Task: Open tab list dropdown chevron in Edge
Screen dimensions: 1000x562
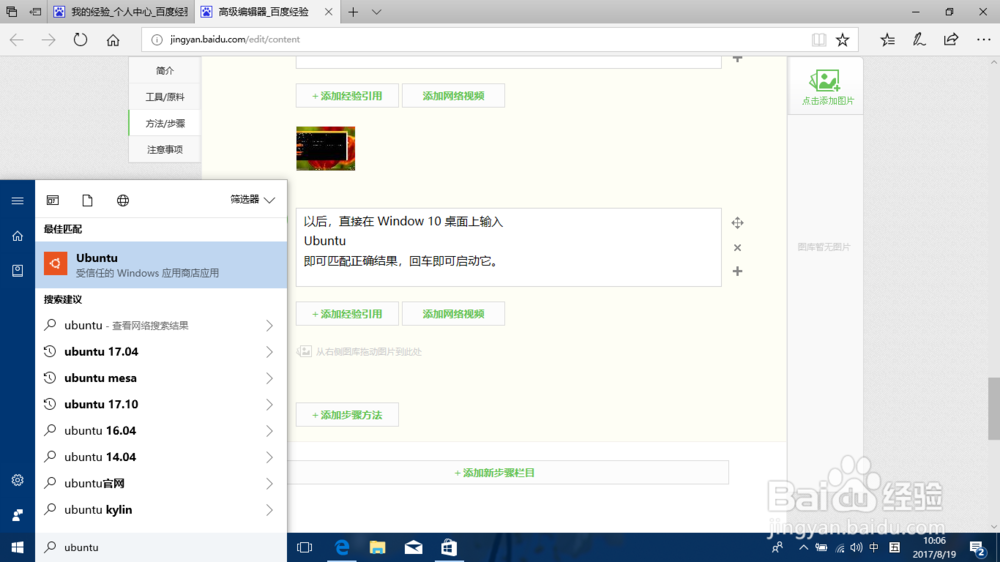Action: click(x=376, y=12)
